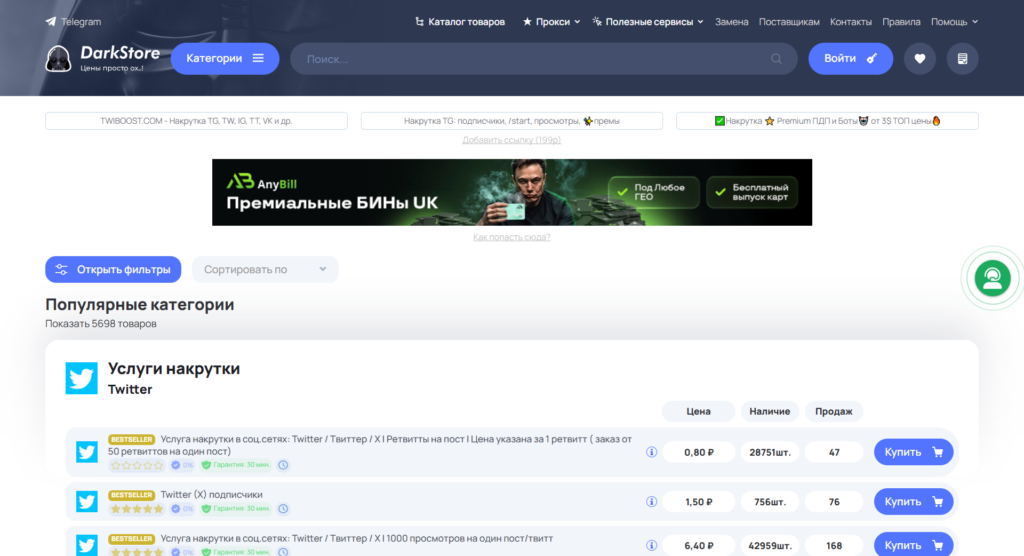Viewport: 1024px width, 556px height.
Task: Open Каталог товаров menu item
Action: [x=460, y=22]
